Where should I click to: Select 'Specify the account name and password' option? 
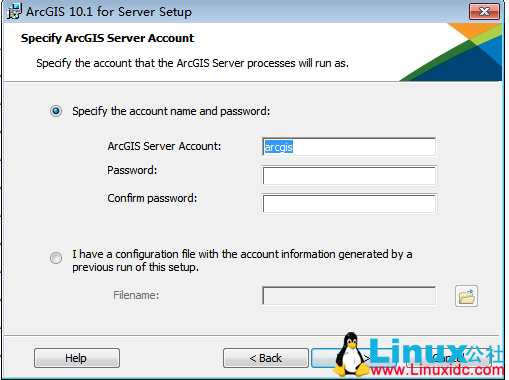pos(56,111)
